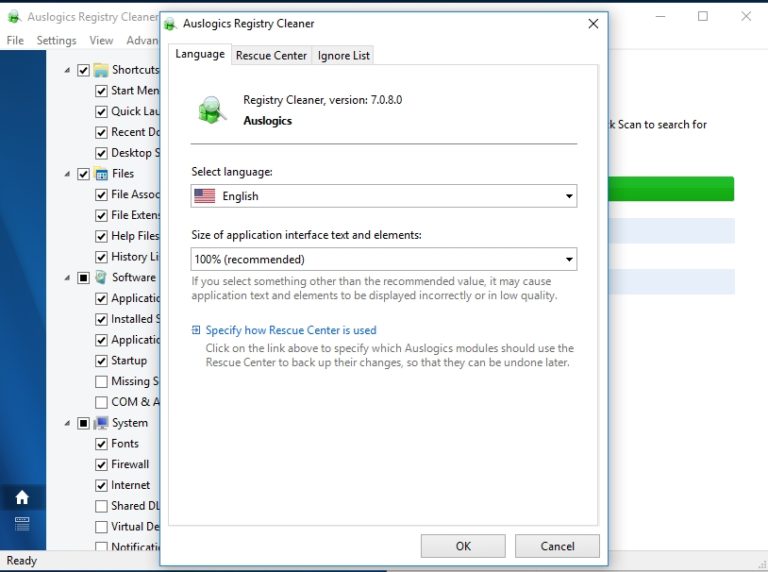This screenshot has height=572, width=768.
Task: Click the 100% (recommended) dropdown arrow
Action: pos(569,259)
